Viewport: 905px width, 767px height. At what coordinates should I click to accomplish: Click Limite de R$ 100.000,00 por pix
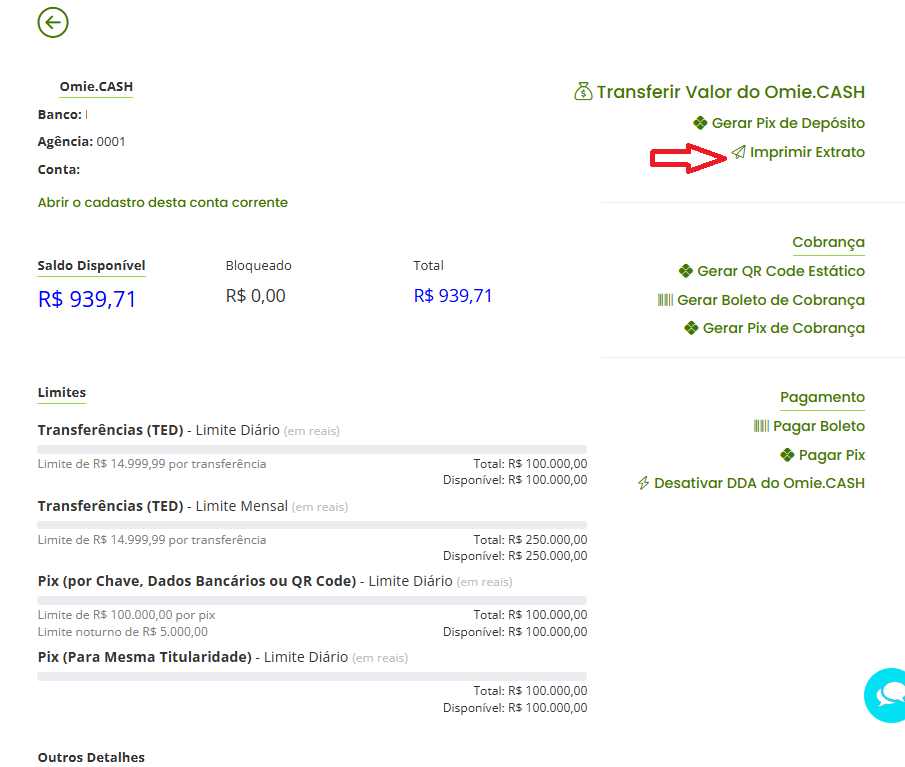(x=126, y=615)
